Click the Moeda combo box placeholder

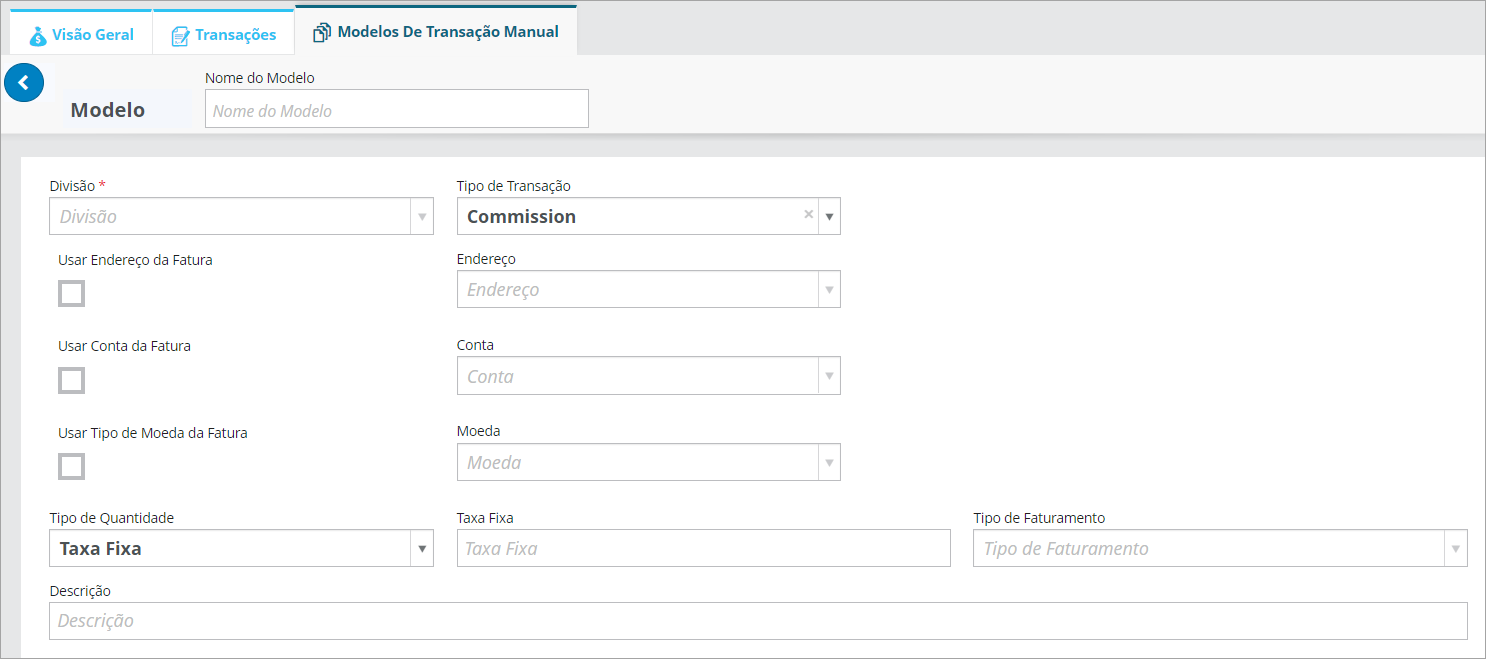coord(494,462)
